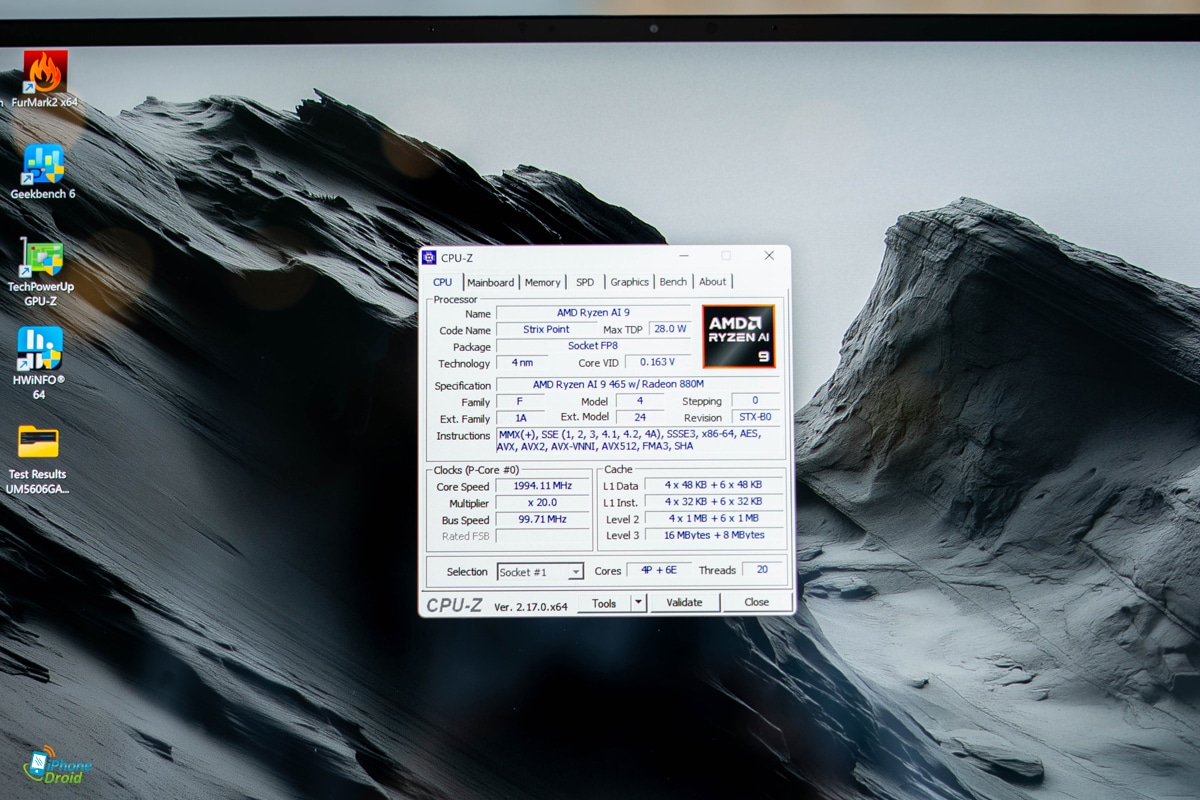Expand the Socket #1 selection dropdown
The height and width of the screenshot is (800, 1200).
click(575, 572)
